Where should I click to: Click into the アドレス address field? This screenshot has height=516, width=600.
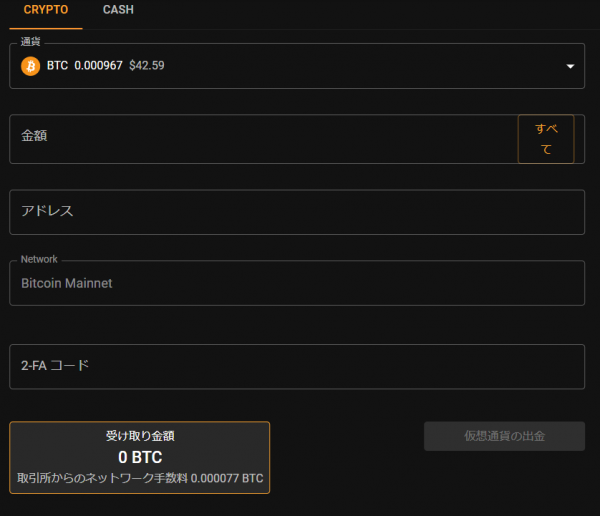tap(297, 212)
